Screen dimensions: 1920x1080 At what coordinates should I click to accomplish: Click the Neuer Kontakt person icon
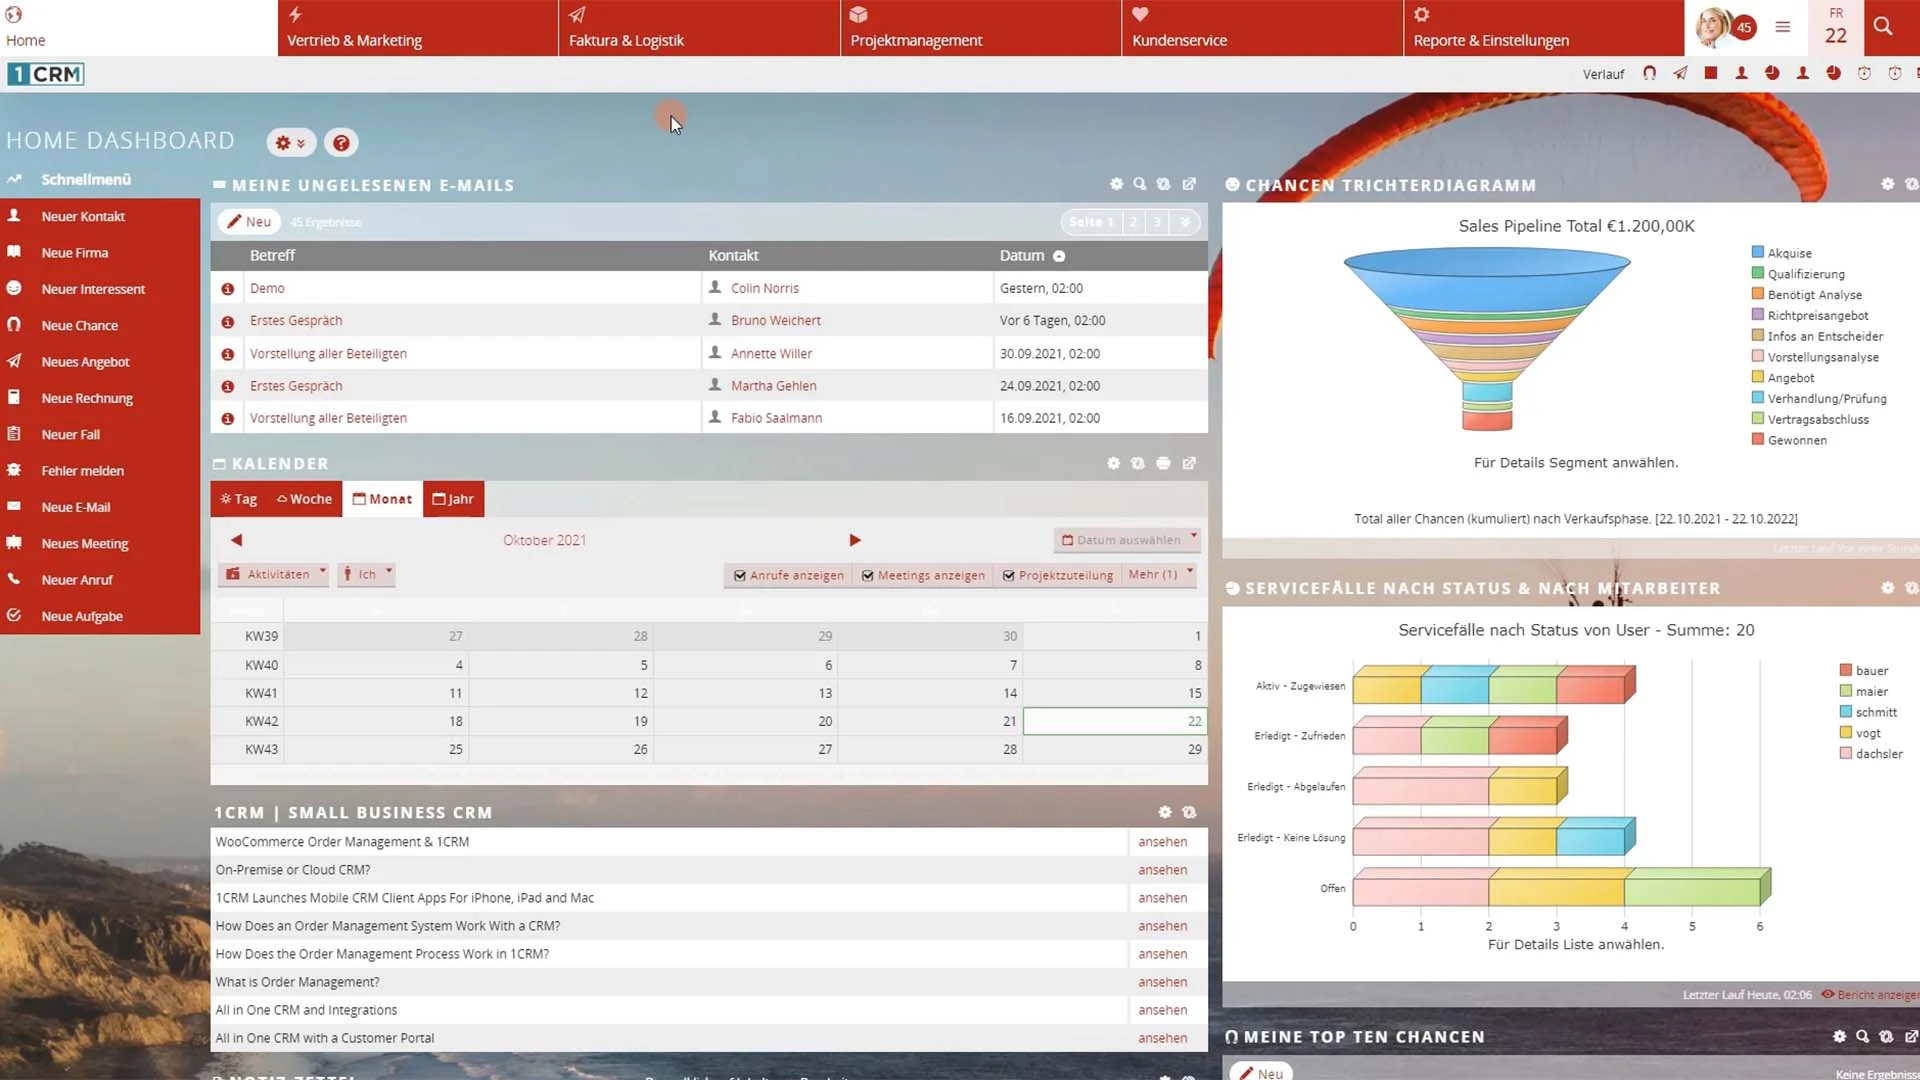click(14, 216)
